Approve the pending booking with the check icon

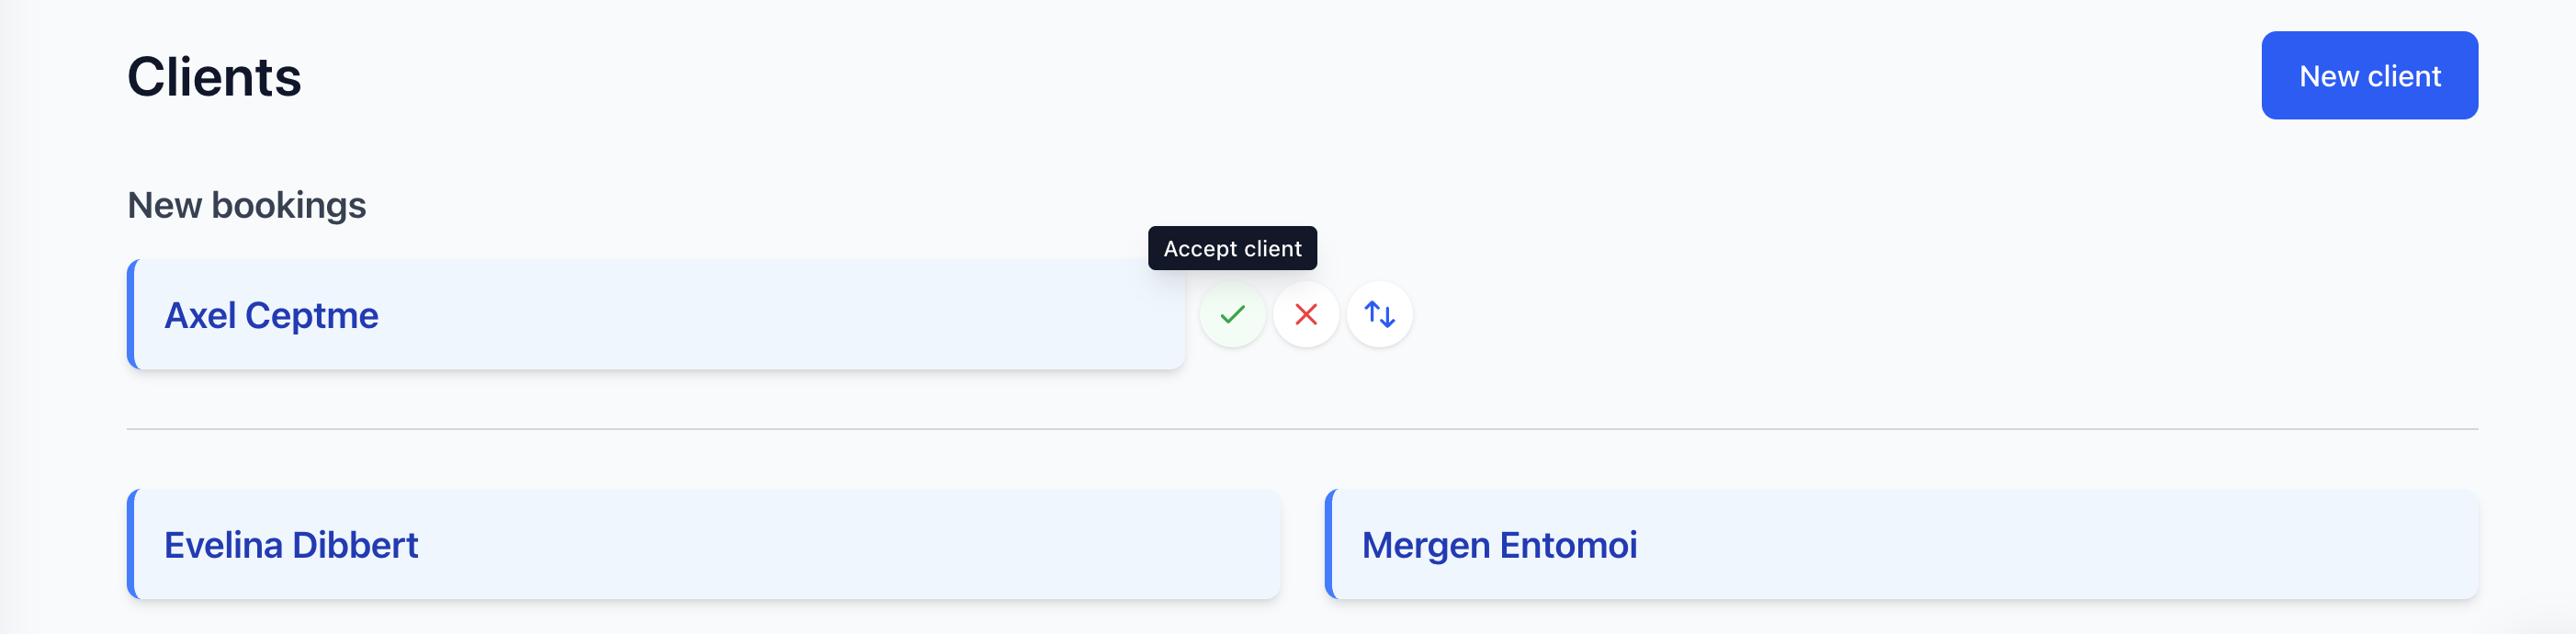(1232, 315)
